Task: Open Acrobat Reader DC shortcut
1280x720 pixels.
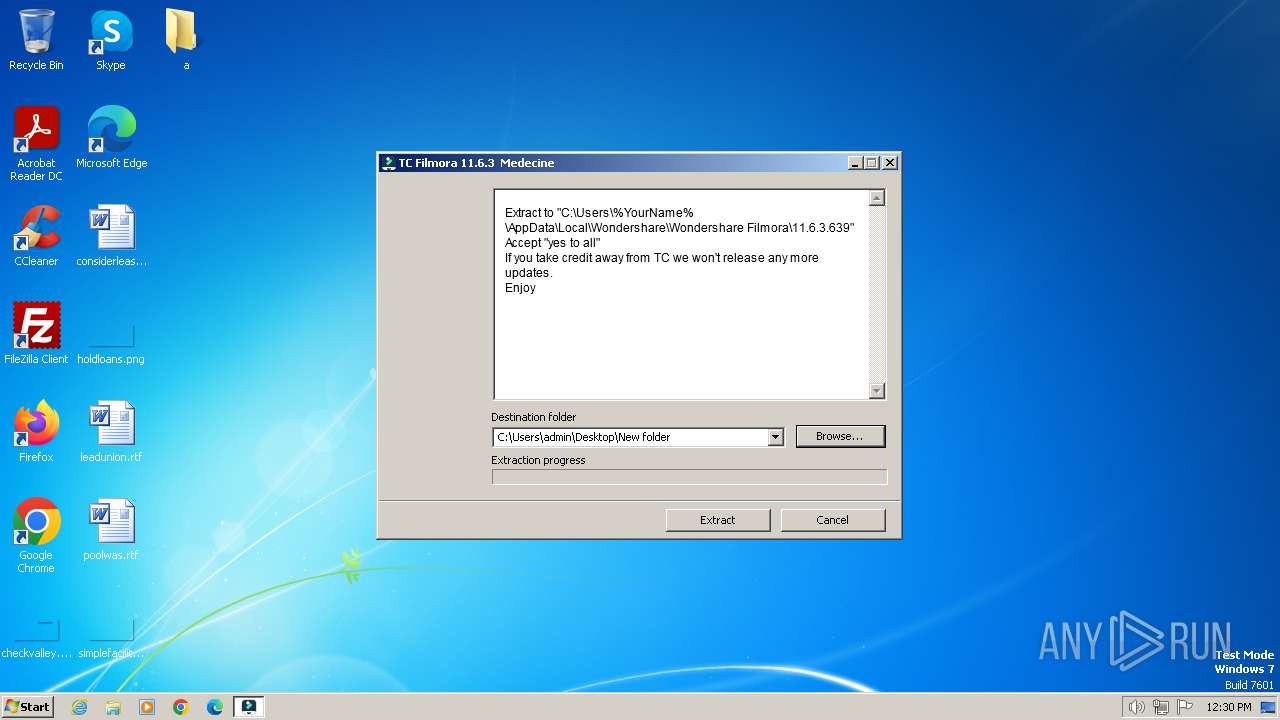Action: pyautogui.click(x=36, y=144)
